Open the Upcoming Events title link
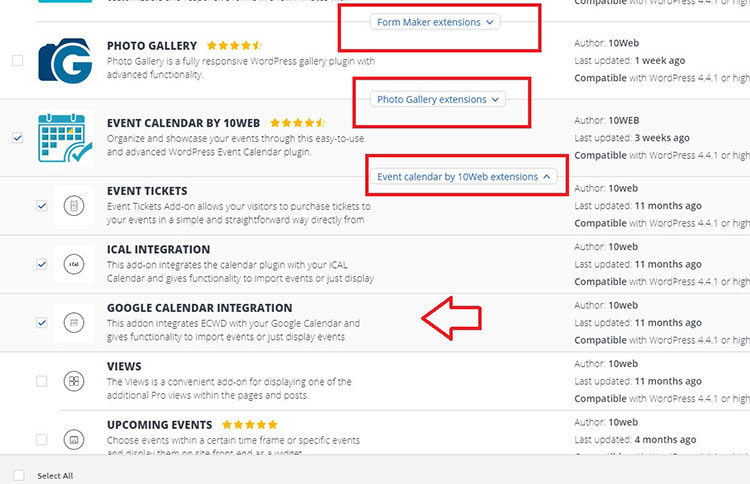The image size is (750, 484). click(x=160, y=425)
